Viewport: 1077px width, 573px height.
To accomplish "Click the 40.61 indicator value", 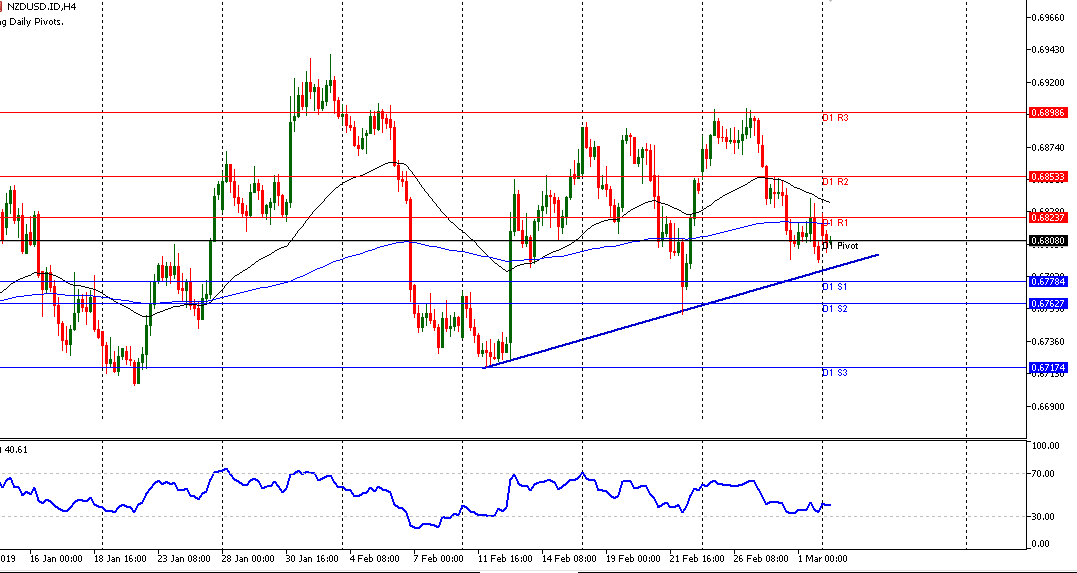I will [16, 449].
